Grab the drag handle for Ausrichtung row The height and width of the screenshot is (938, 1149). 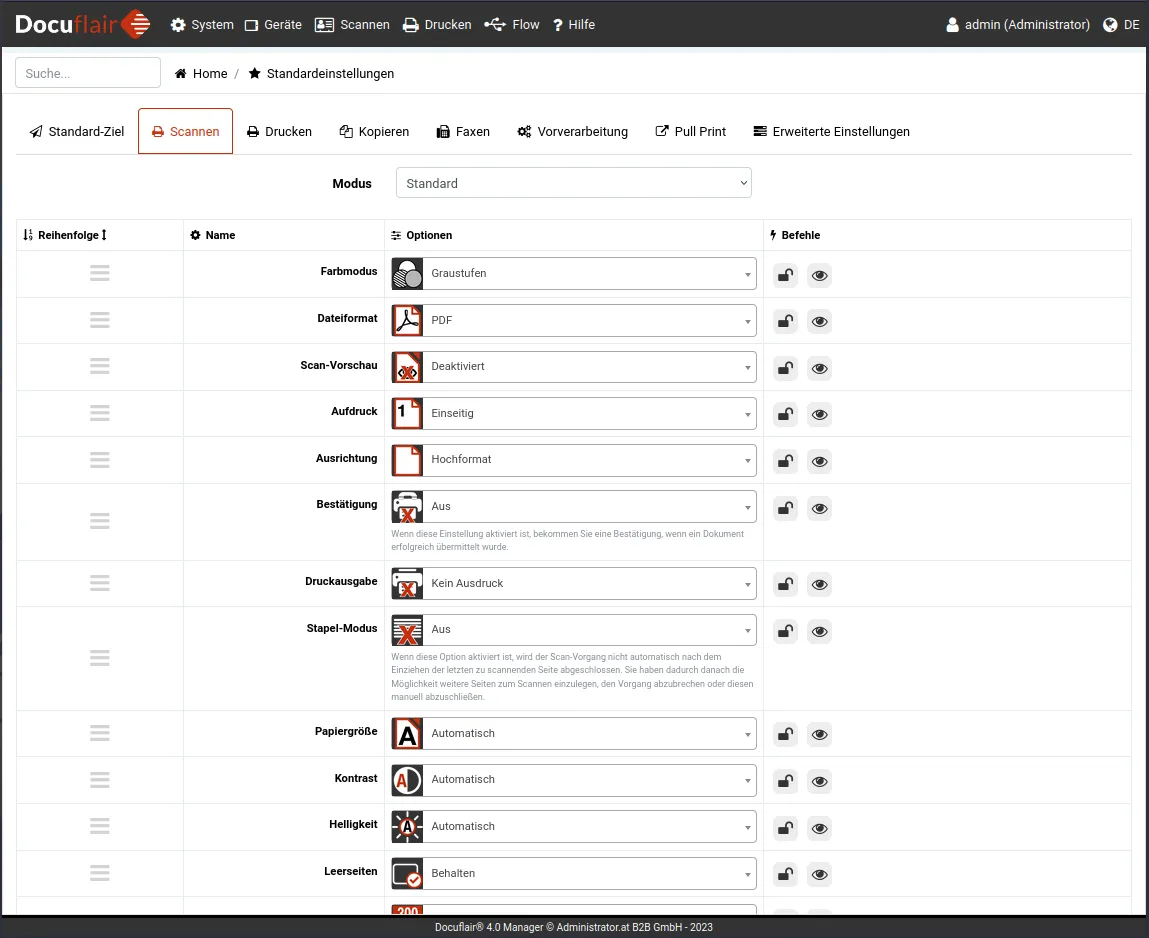point(99,460)
